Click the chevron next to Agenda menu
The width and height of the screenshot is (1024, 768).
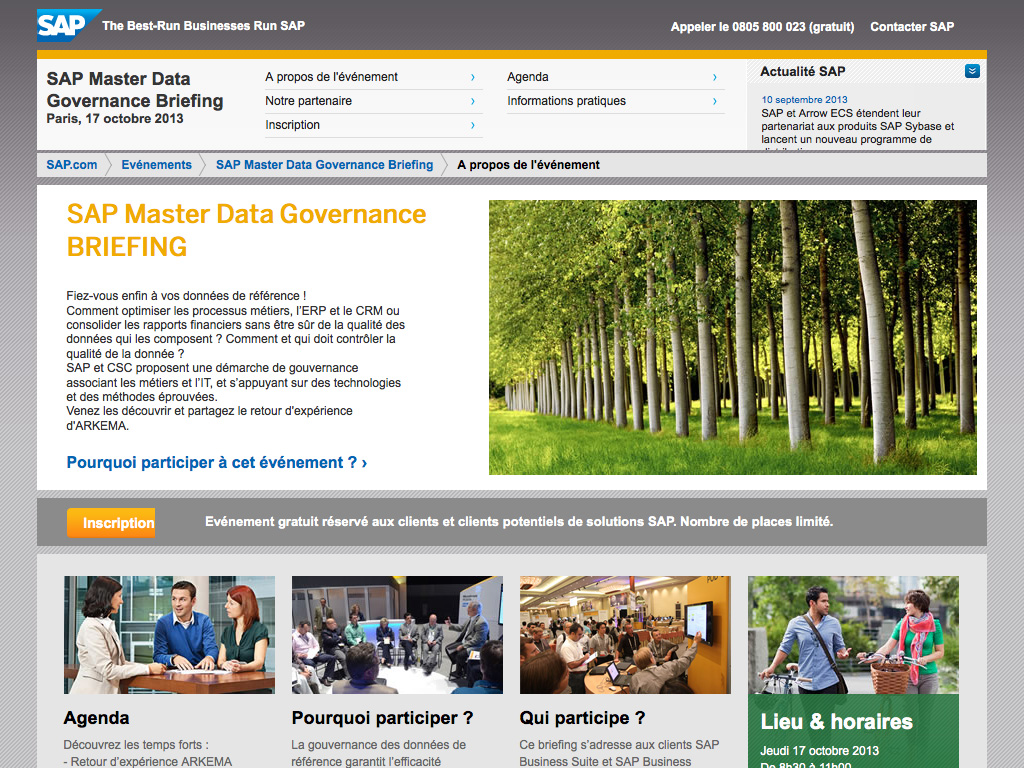coord(714,77)
